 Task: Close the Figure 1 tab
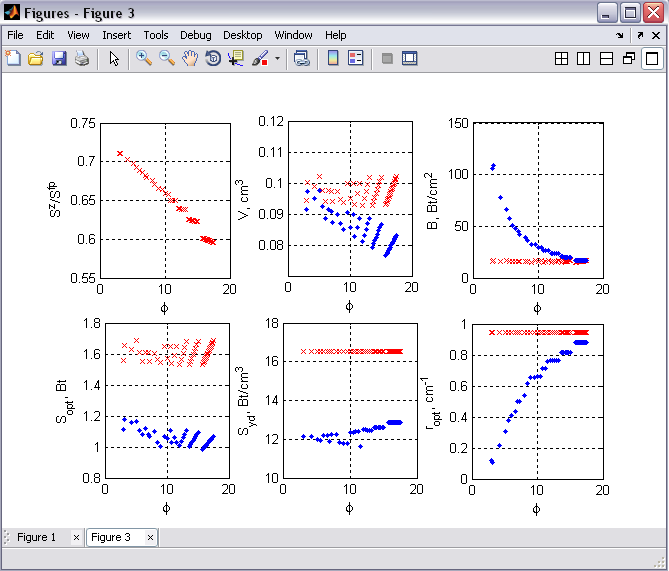76,537
